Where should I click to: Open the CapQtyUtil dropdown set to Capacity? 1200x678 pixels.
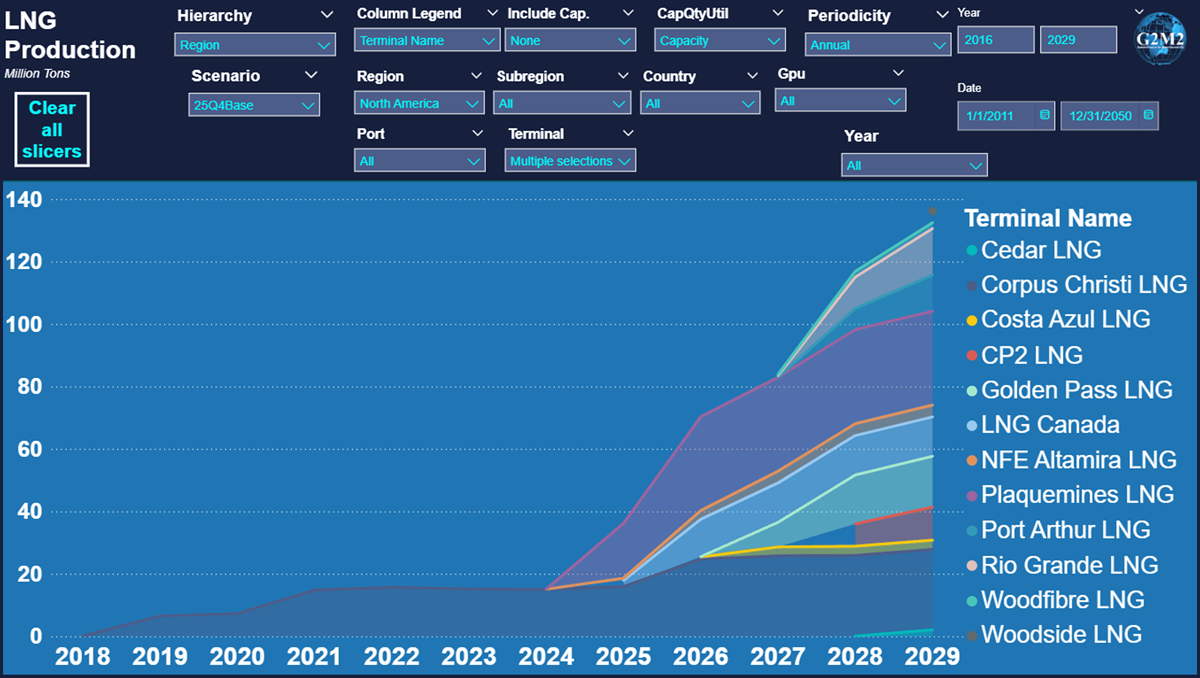[x=720, y=41]
